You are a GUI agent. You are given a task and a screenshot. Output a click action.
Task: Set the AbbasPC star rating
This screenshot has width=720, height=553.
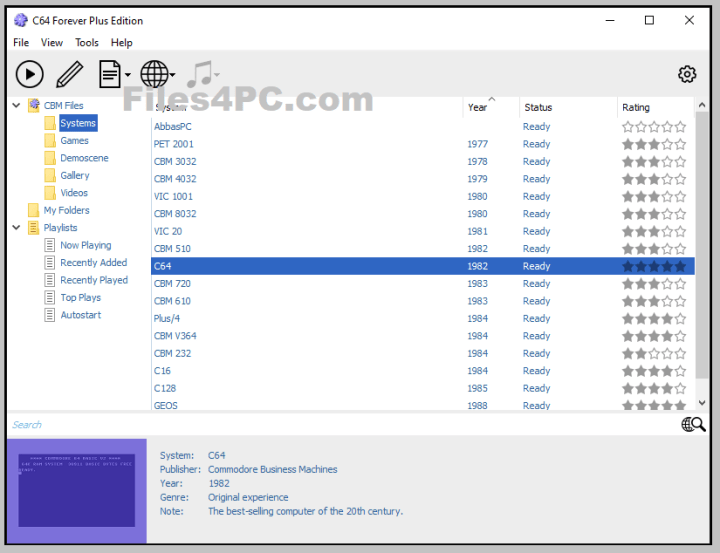[x=654, y=127]
